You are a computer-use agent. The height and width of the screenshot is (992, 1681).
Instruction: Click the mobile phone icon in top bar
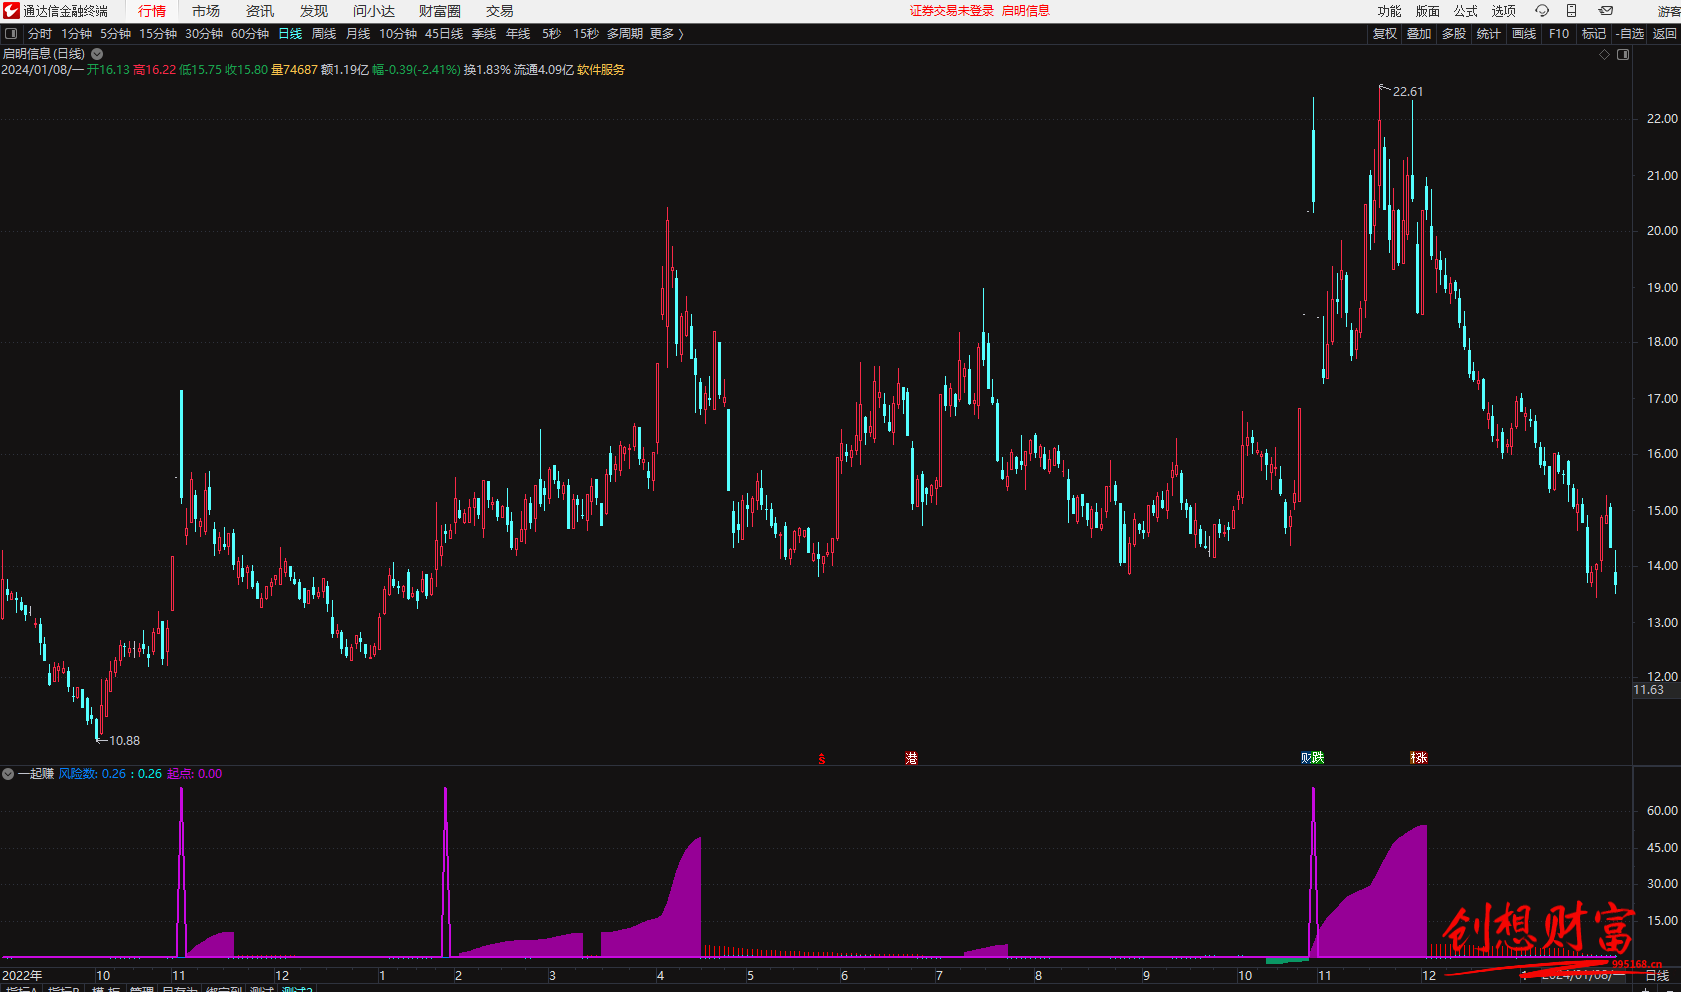point(1571,11)
